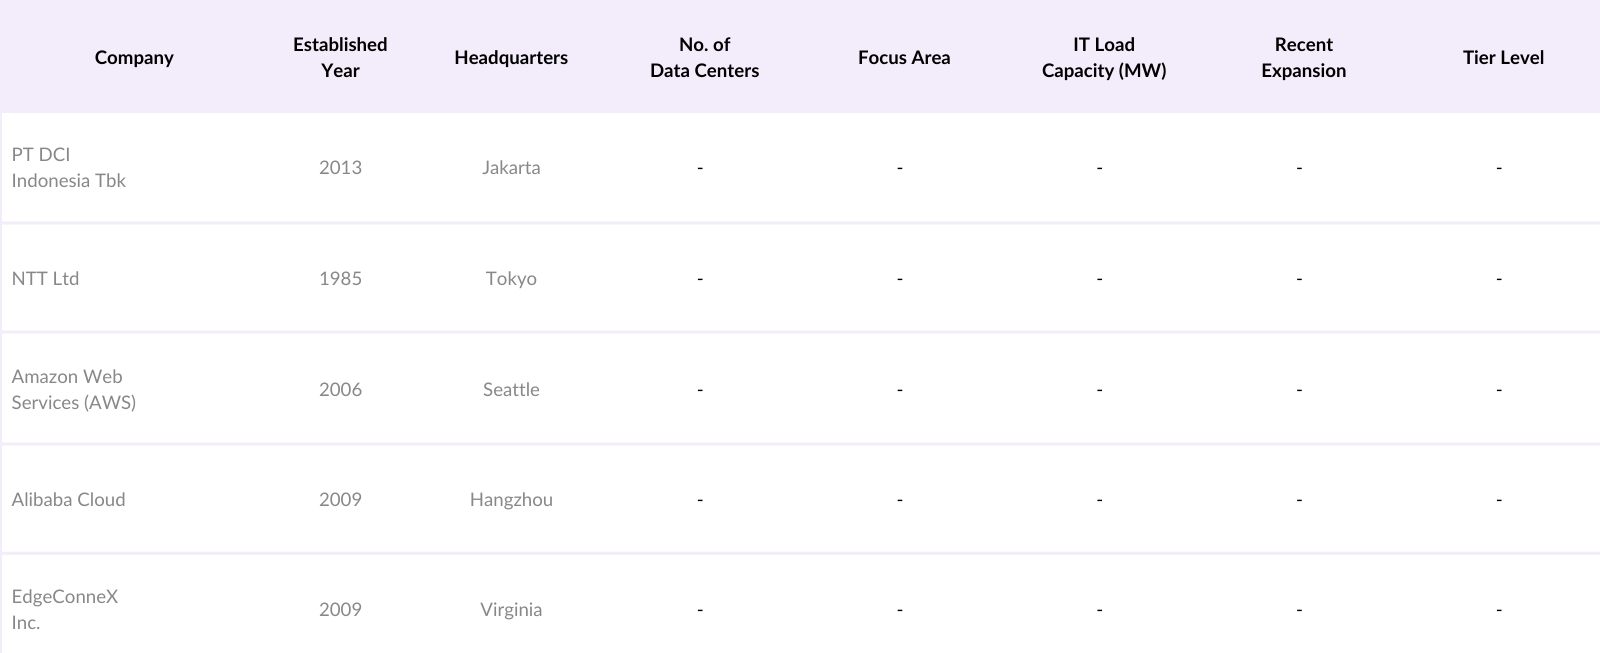Viewport: 1600px width, 653px height.
Task: Click the PT DCI Indonesia Tbk company name
Action: click(69, 167)
